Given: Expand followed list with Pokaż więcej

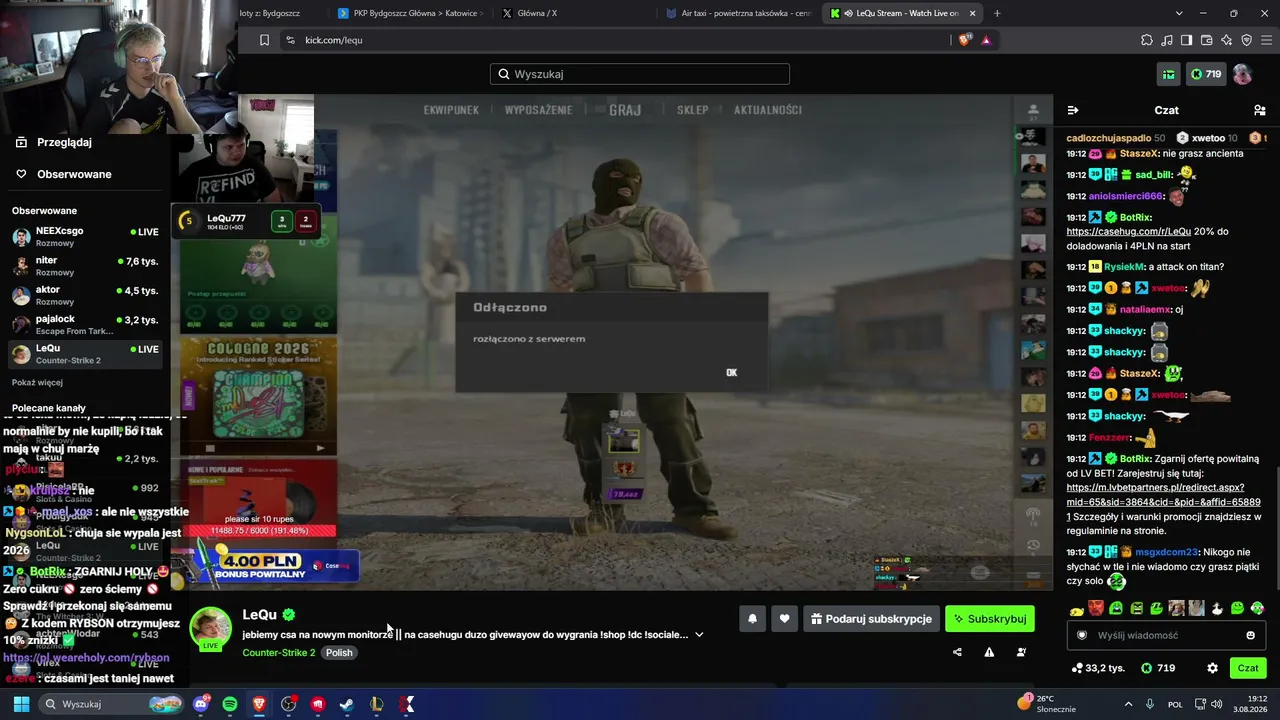Looking at the screenshot, I should (x=37, y=383).
